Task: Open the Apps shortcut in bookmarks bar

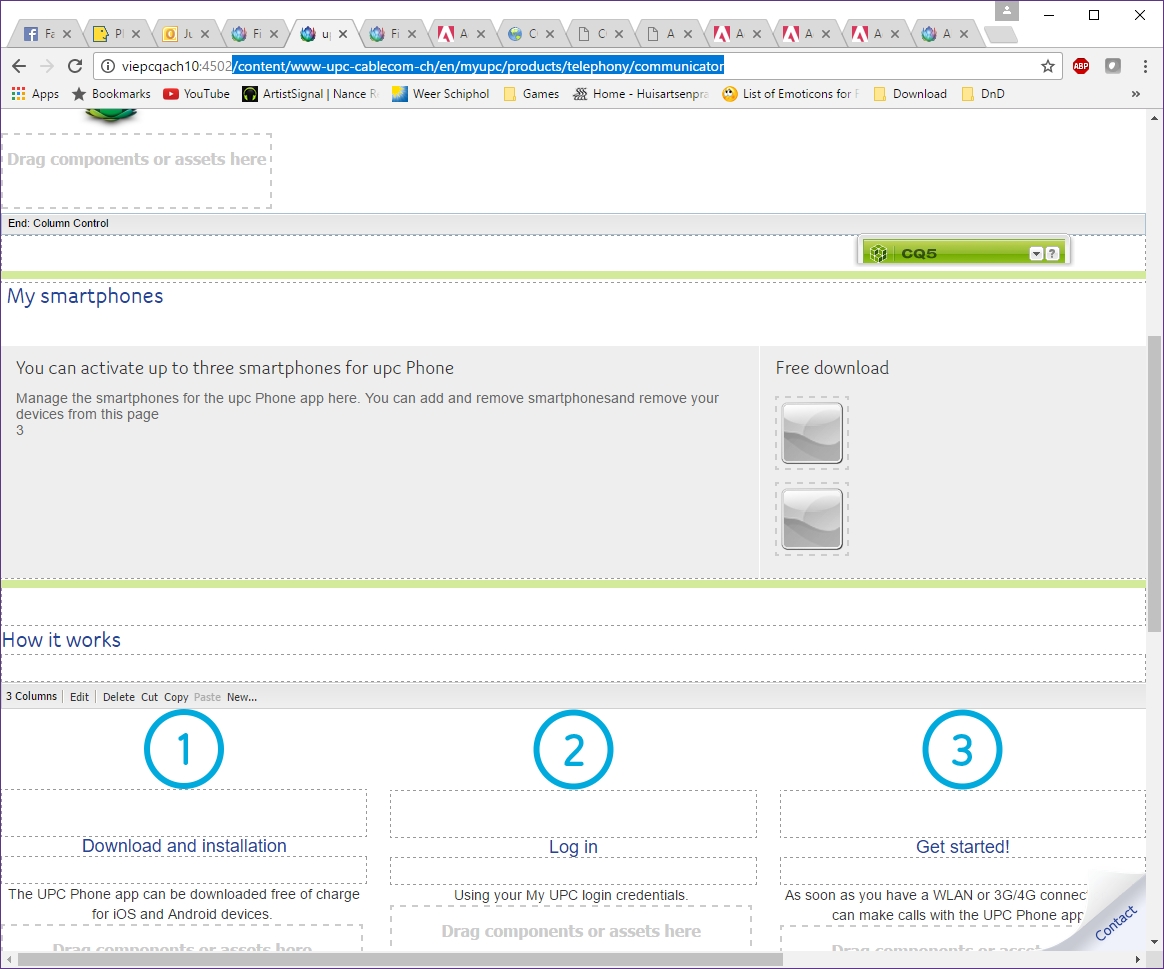Action: [36, 94]
